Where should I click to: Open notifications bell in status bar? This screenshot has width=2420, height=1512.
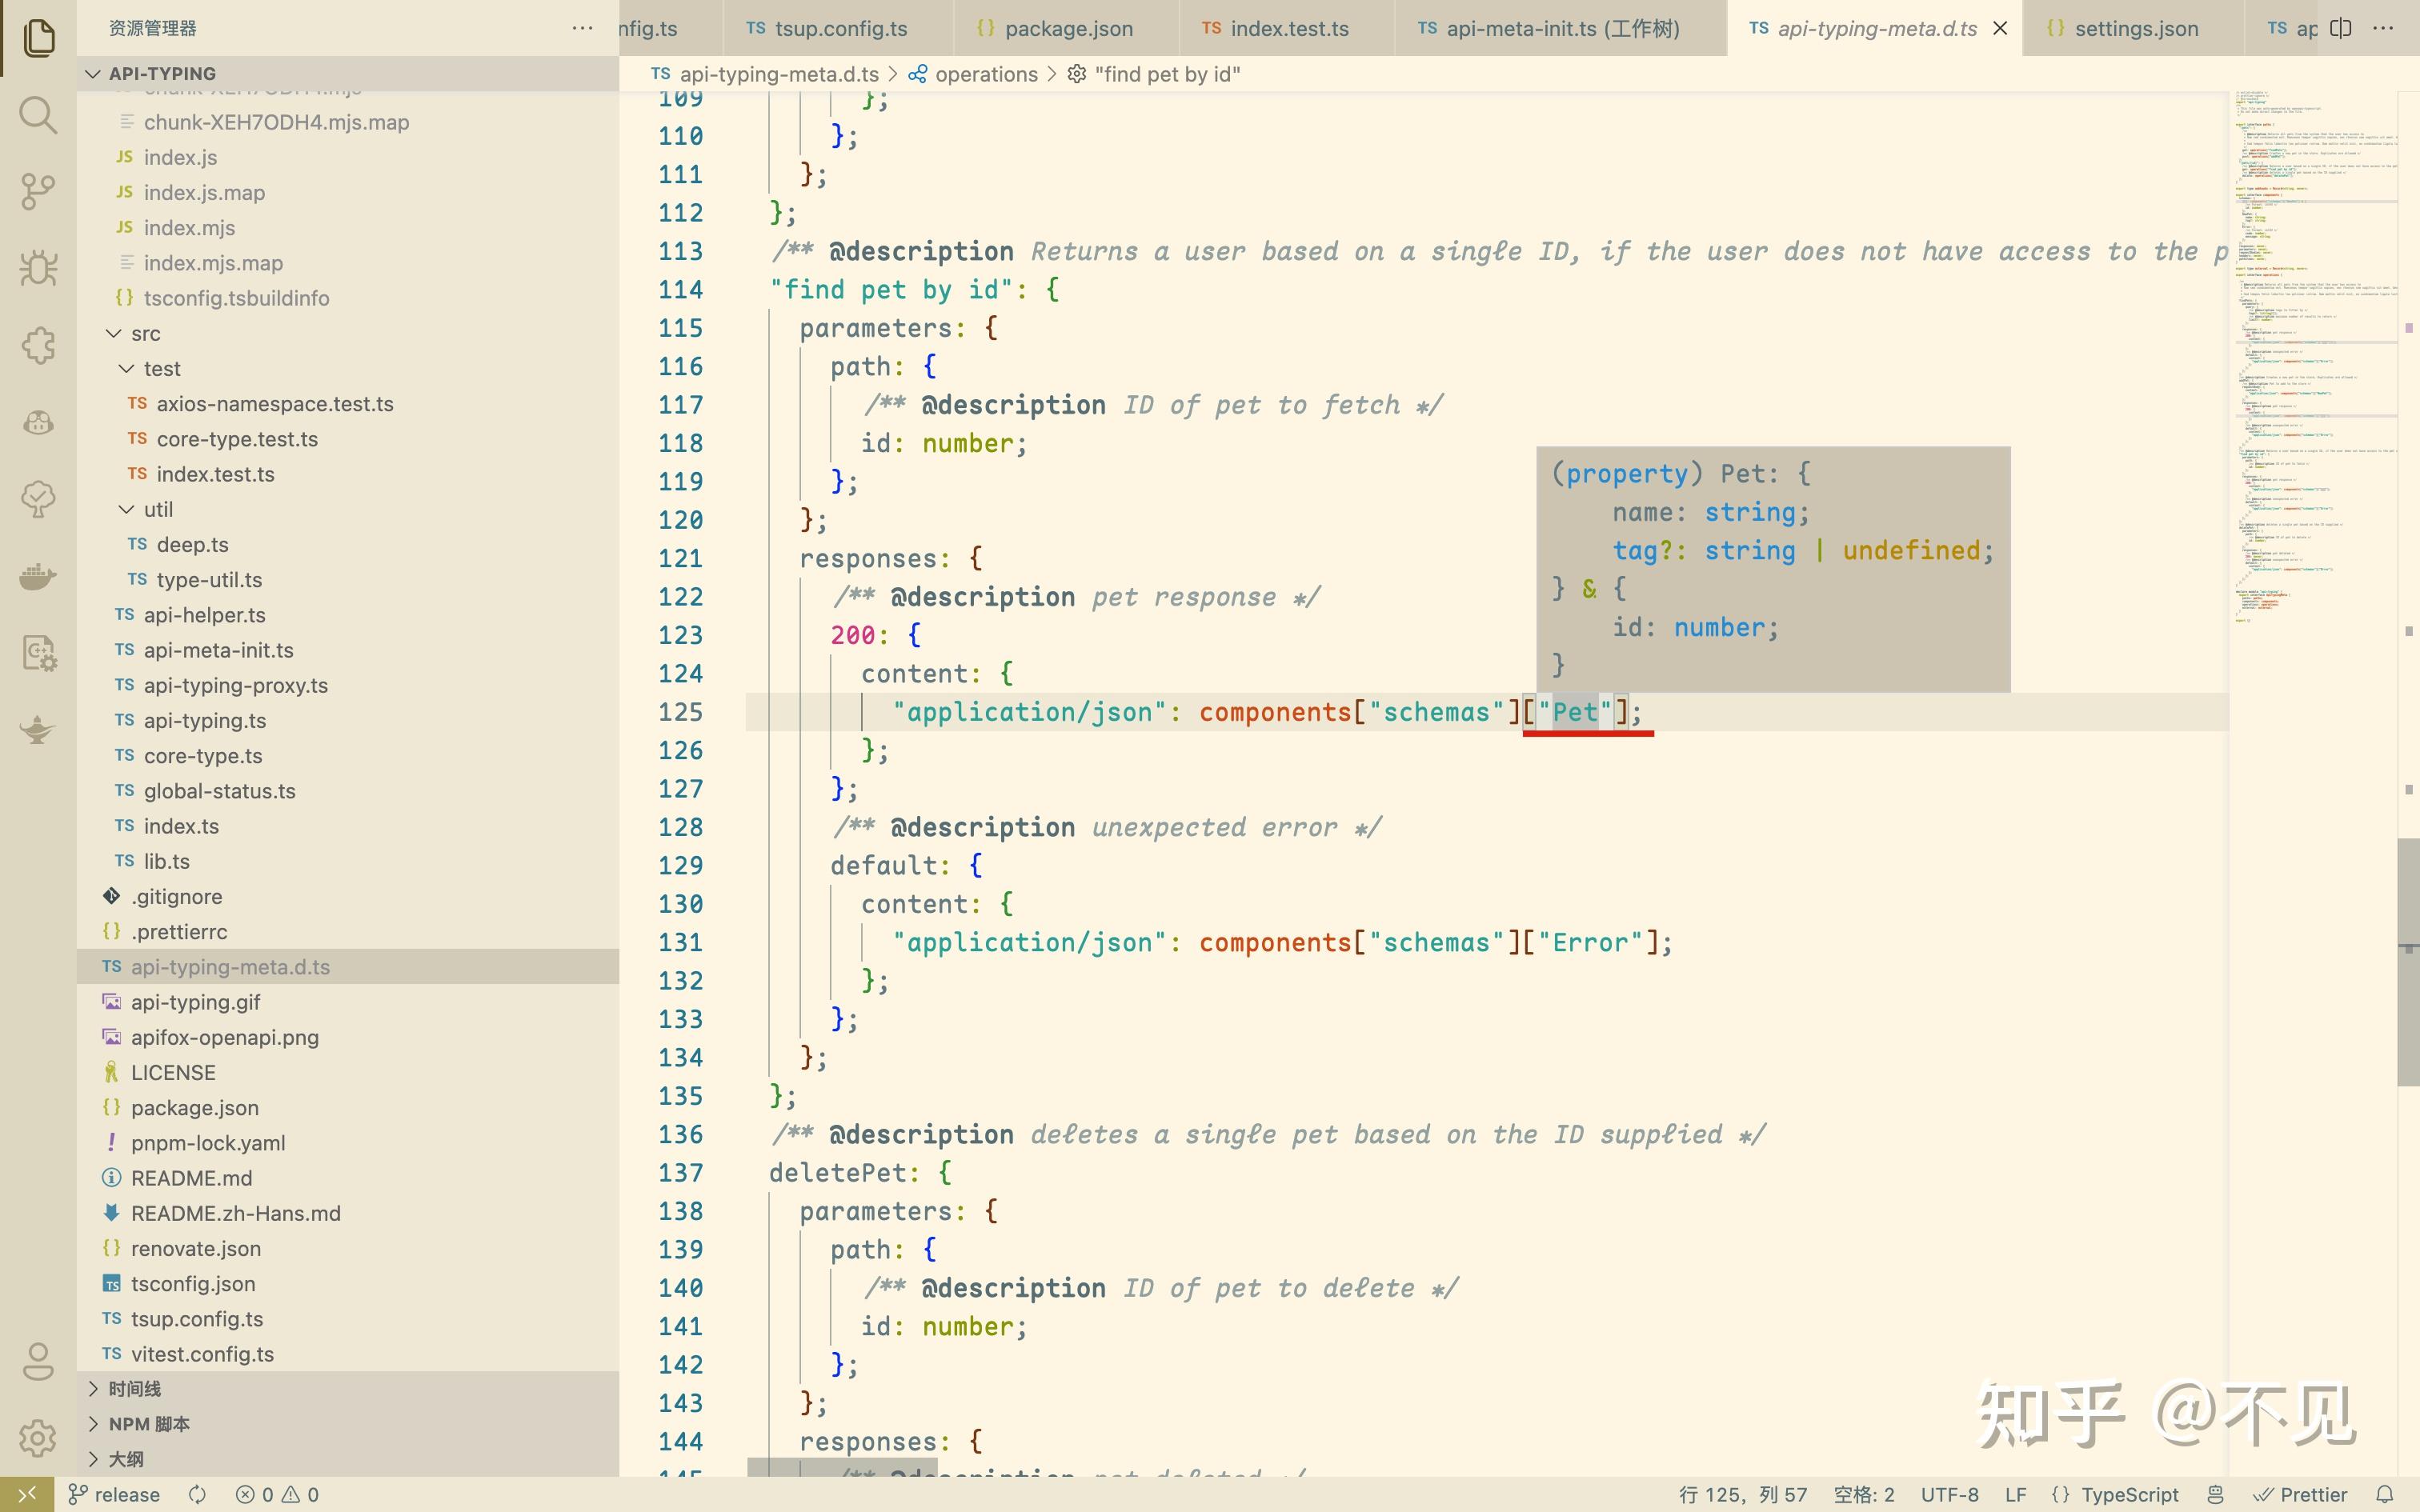click(x=2385, y=1494)
